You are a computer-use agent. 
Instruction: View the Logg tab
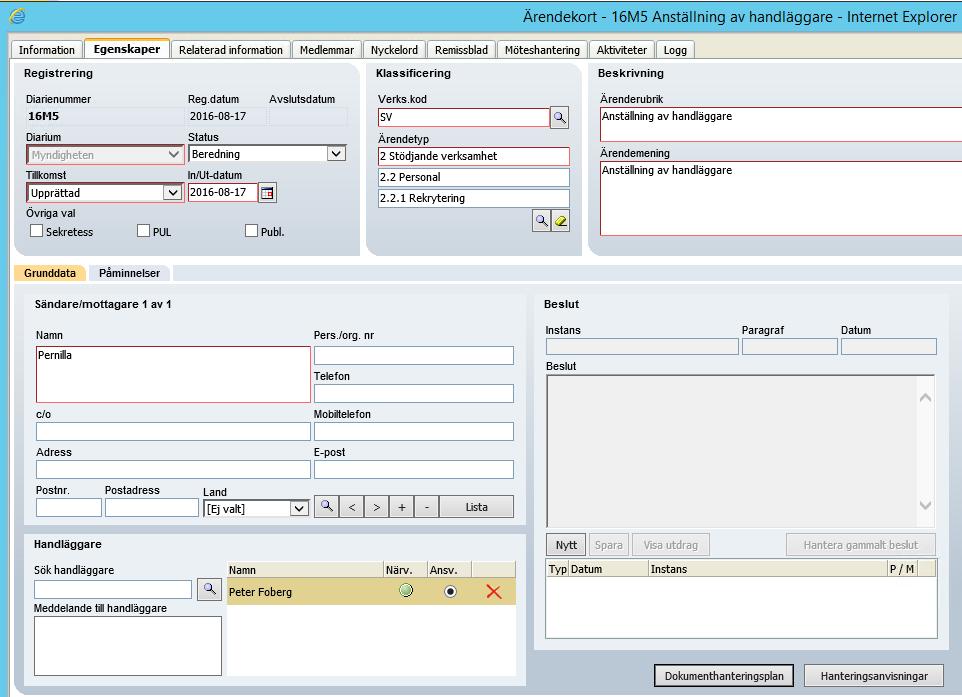click(675, 50)
